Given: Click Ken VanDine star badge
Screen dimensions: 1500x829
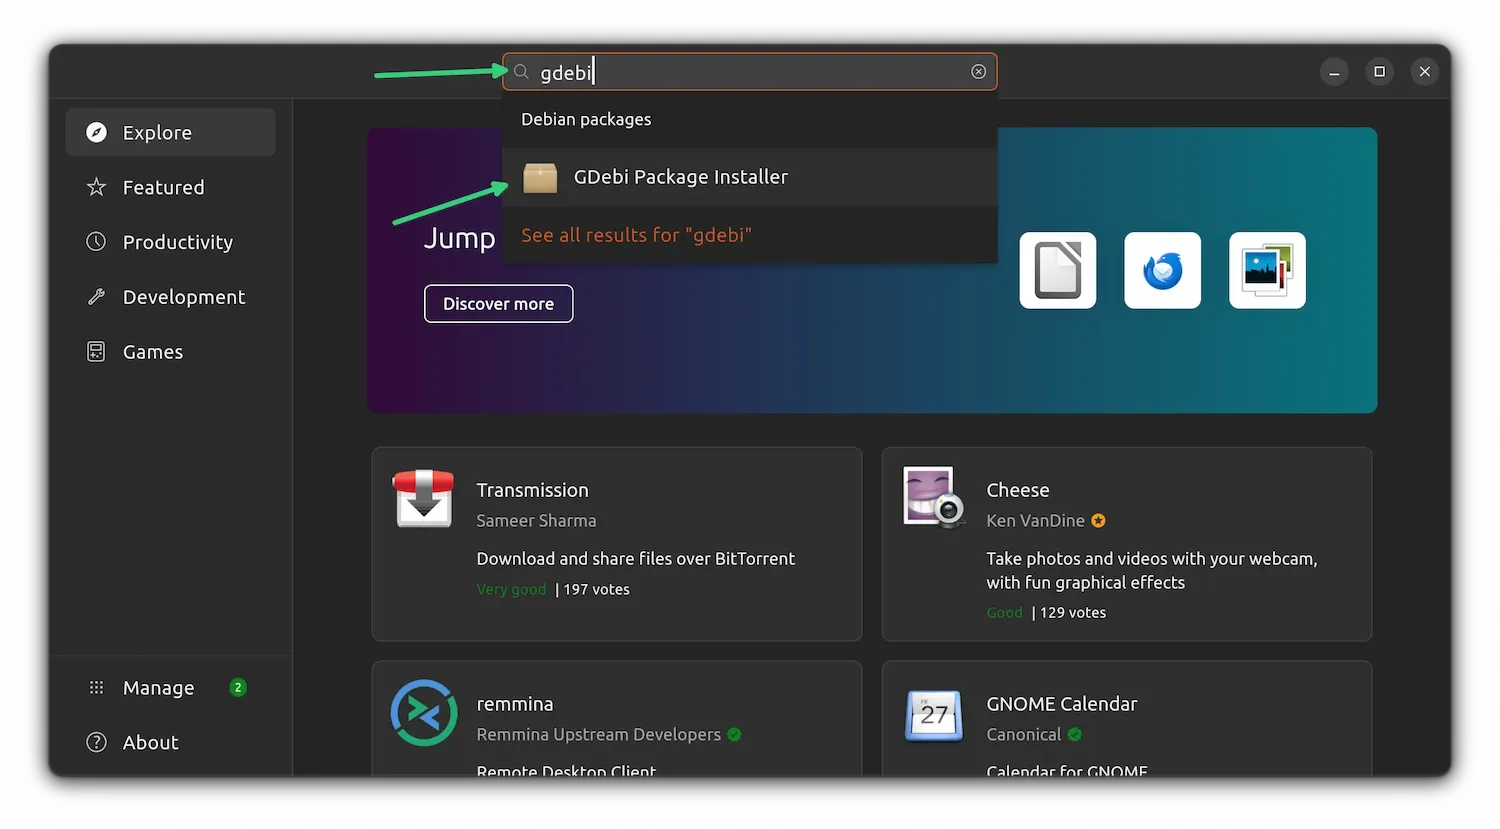Looking at the screenshot, I should pyautogui.click(x=1098, y=521).
